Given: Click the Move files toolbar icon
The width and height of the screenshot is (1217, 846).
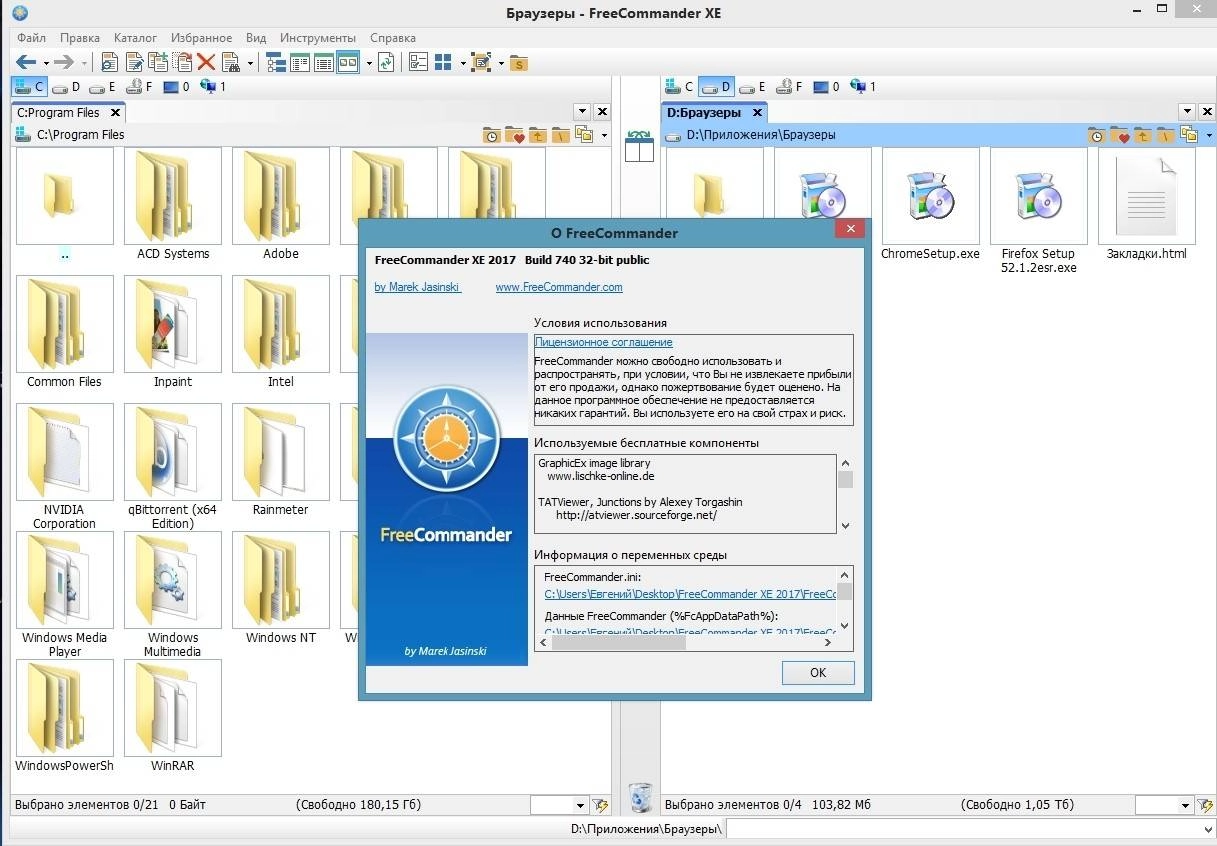Looking at the screenshot, I should tap(181, 62).
